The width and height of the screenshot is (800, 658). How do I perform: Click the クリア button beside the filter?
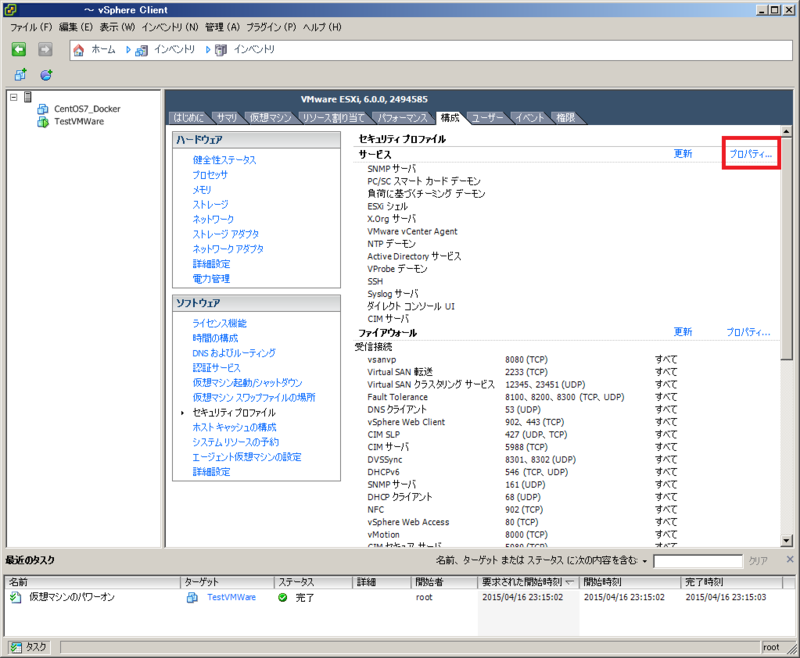(x=758, y=561)
